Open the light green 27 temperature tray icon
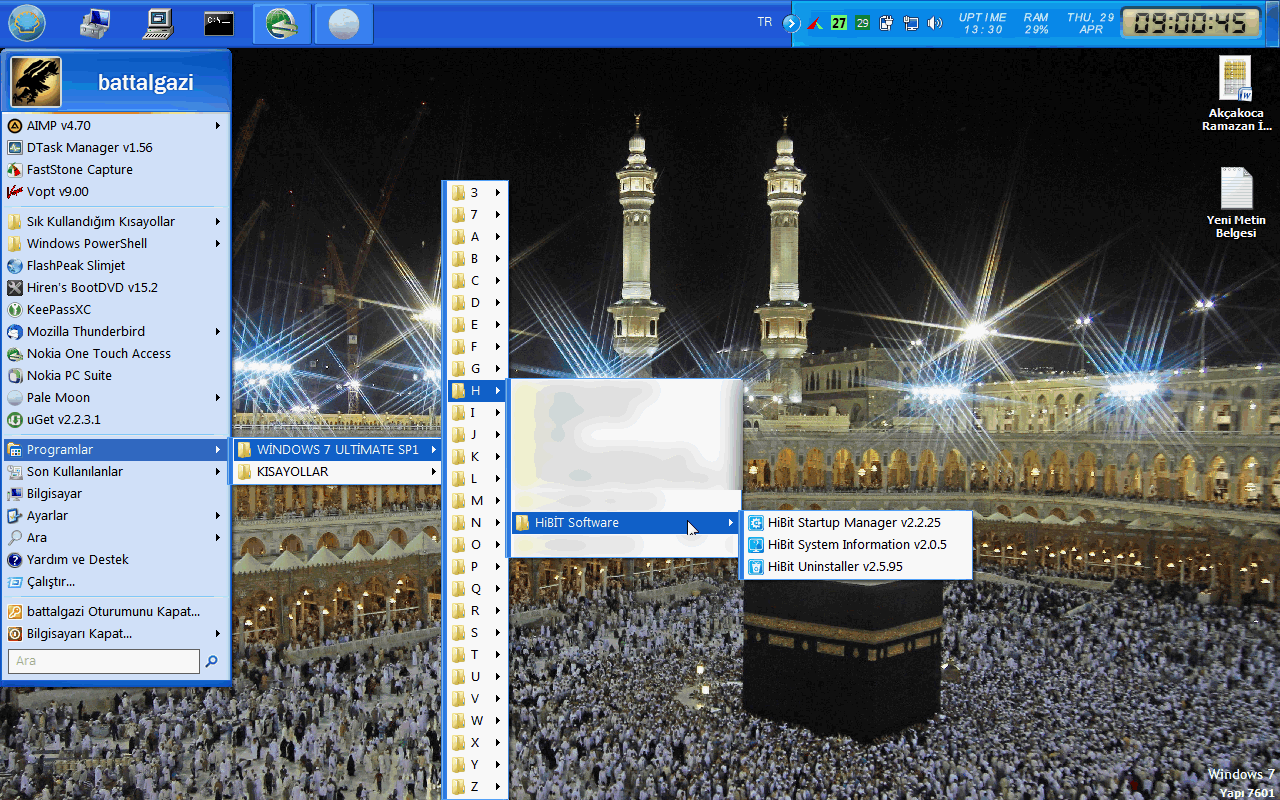The image size is (1280, 800). (x=839, y=23)
